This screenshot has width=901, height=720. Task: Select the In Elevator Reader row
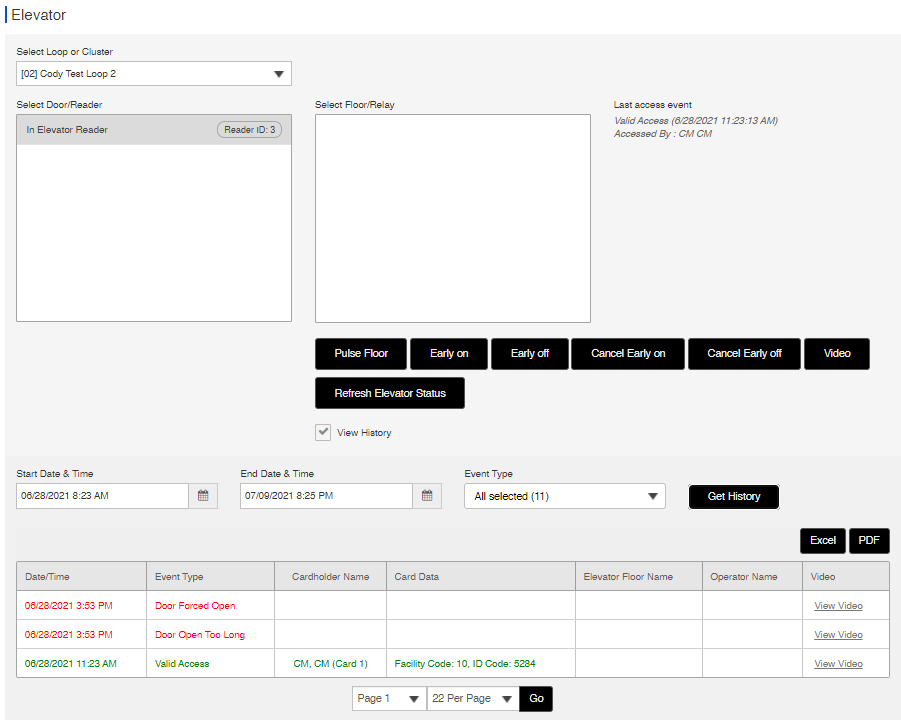click(154, 130)
